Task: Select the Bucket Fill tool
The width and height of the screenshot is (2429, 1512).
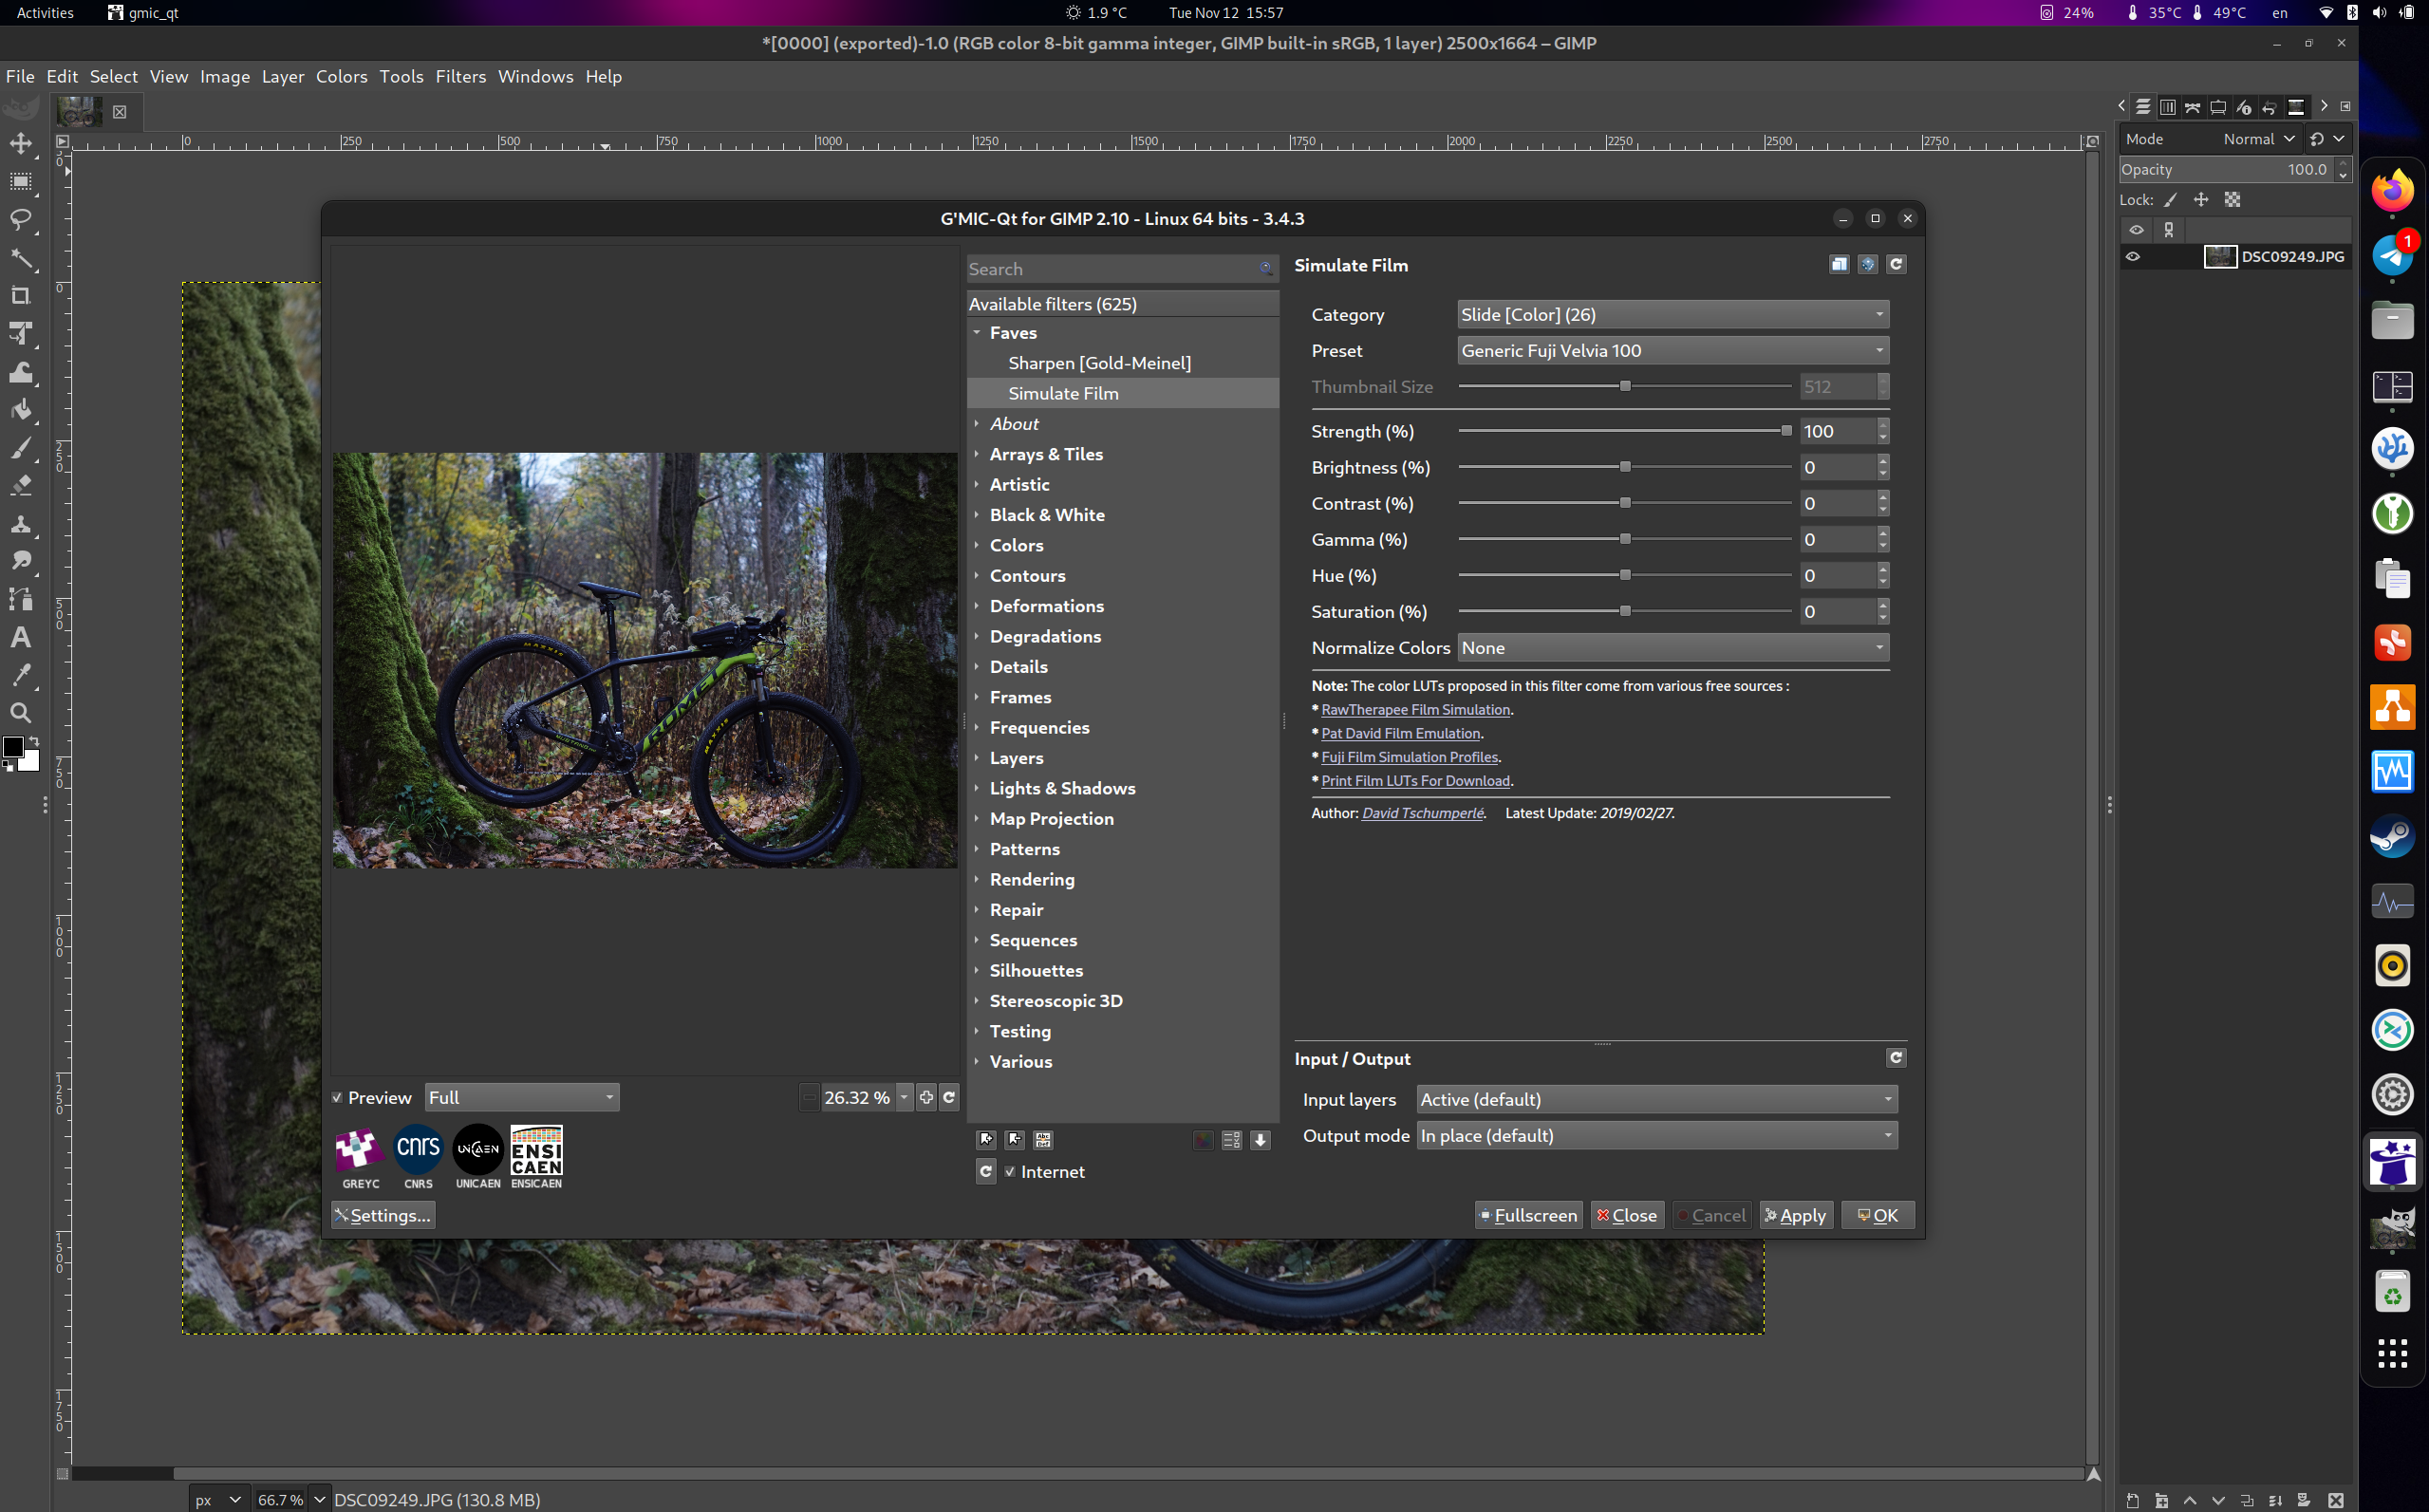Action: point(21,410)
